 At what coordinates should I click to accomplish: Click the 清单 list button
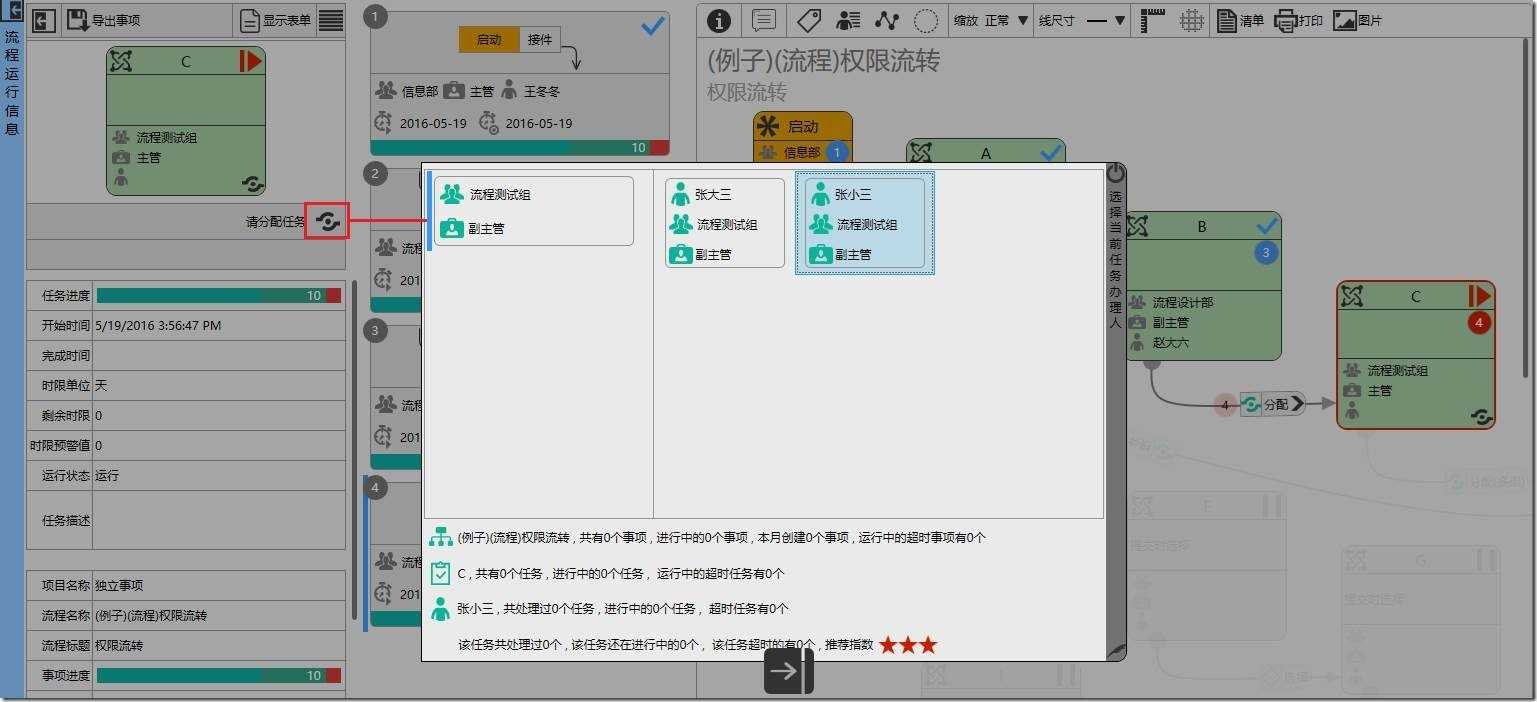coord(1240,20)
